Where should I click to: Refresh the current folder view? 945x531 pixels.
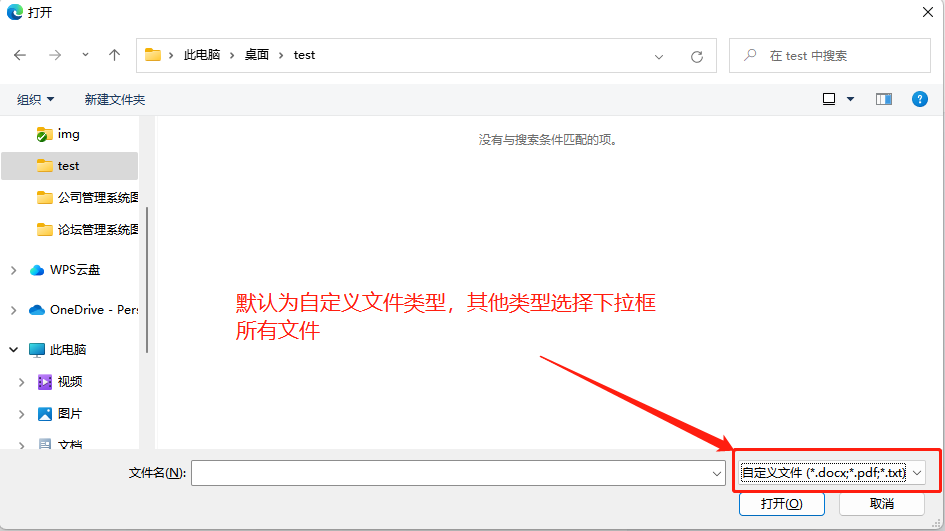pyautogui.click(x=697, y=56)
